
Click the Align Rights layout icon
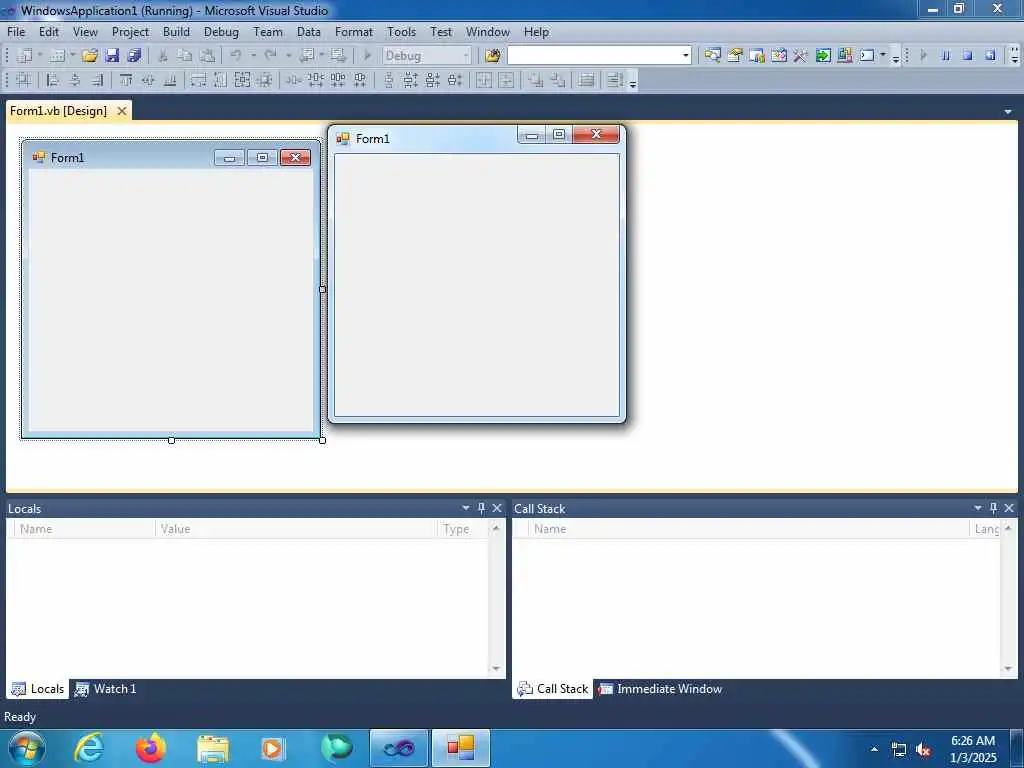97,80
